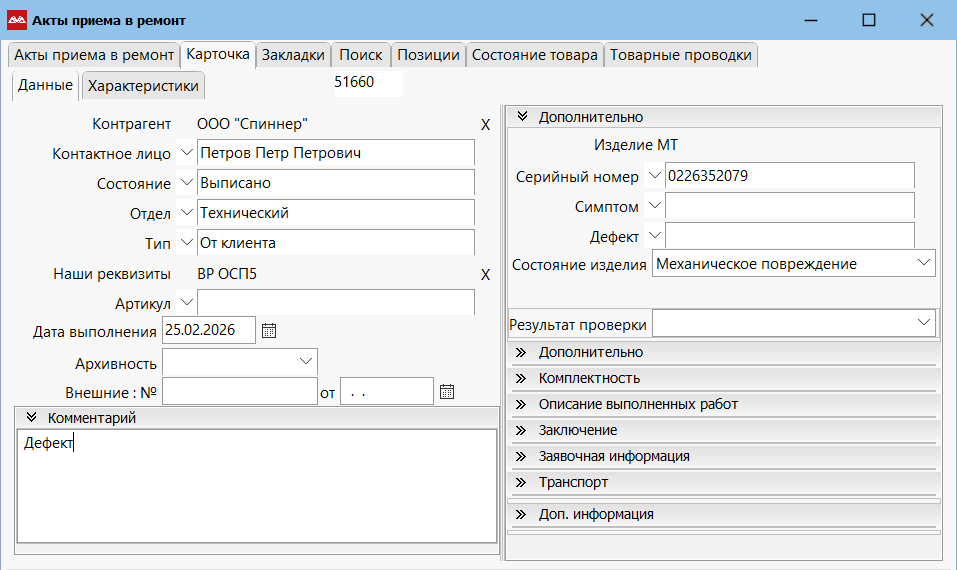957x570 pixels.
Task: Open Серийный номер lookup arrow
Action: tap(654, 176)
